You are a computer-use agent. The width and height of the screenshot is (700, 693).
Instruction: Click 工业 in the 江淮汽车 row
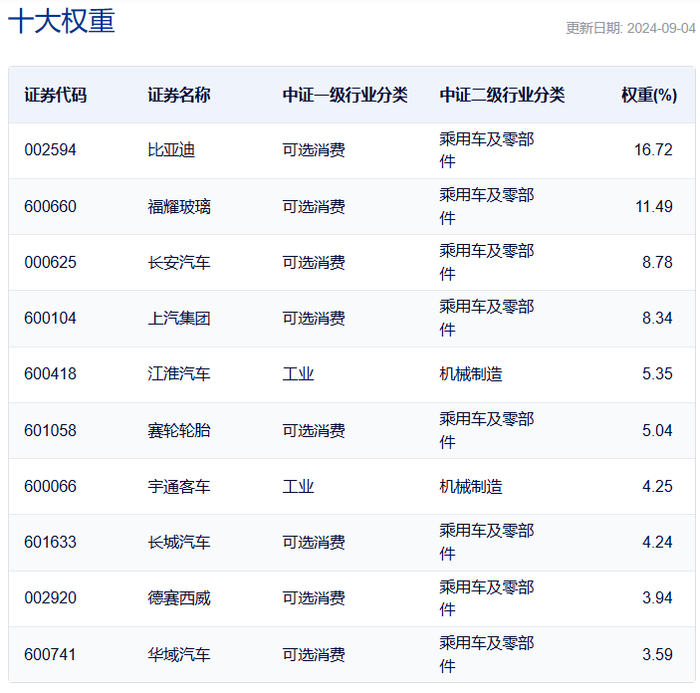298,374
